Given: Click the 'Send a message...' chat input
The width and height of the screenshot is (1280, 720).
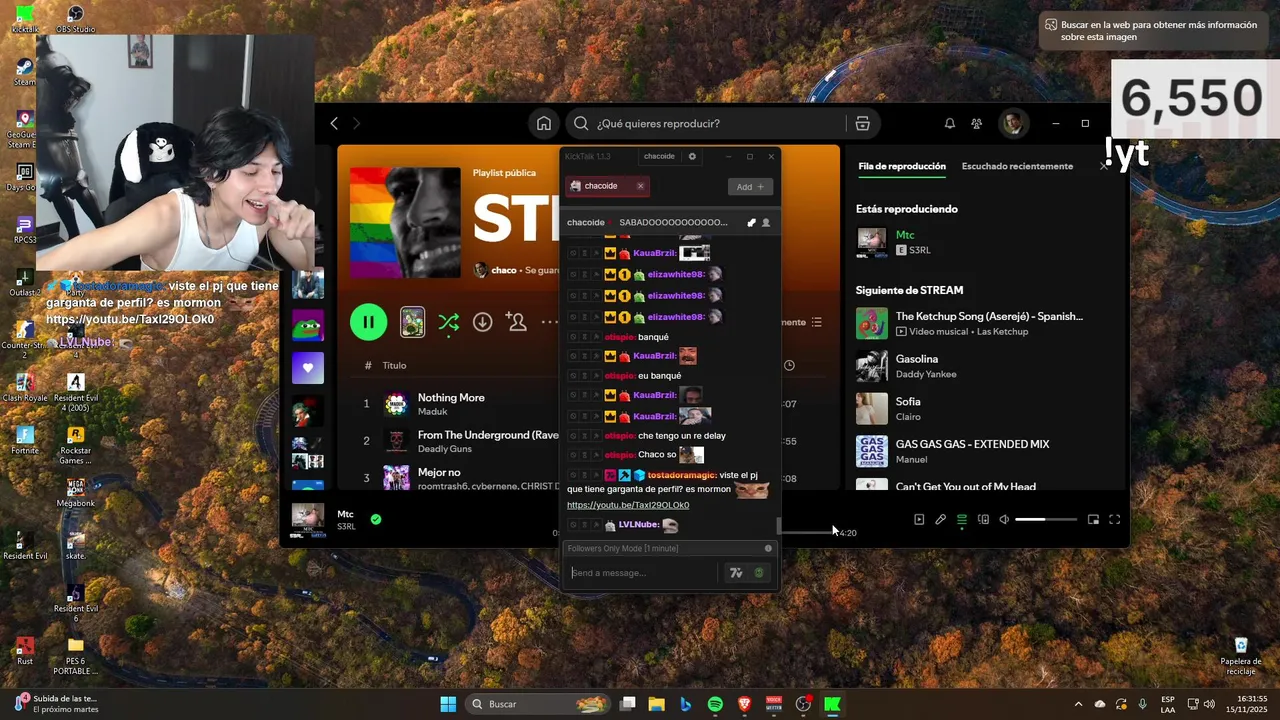Looking at the screenshot, I should point(642,573).
